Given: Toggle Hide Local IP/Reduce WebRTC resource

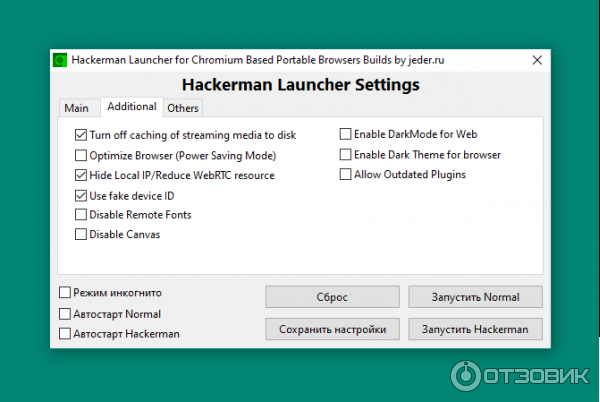Looking at the screenshot, I should (x=81, y=175).
